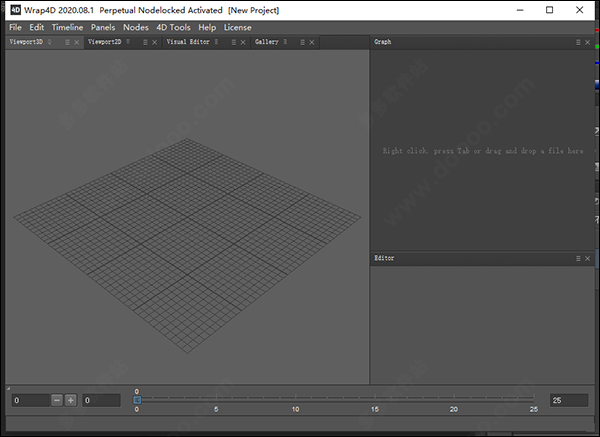600x437 pixels.
Task: Close the Wrap4D window
Action: 580,10
